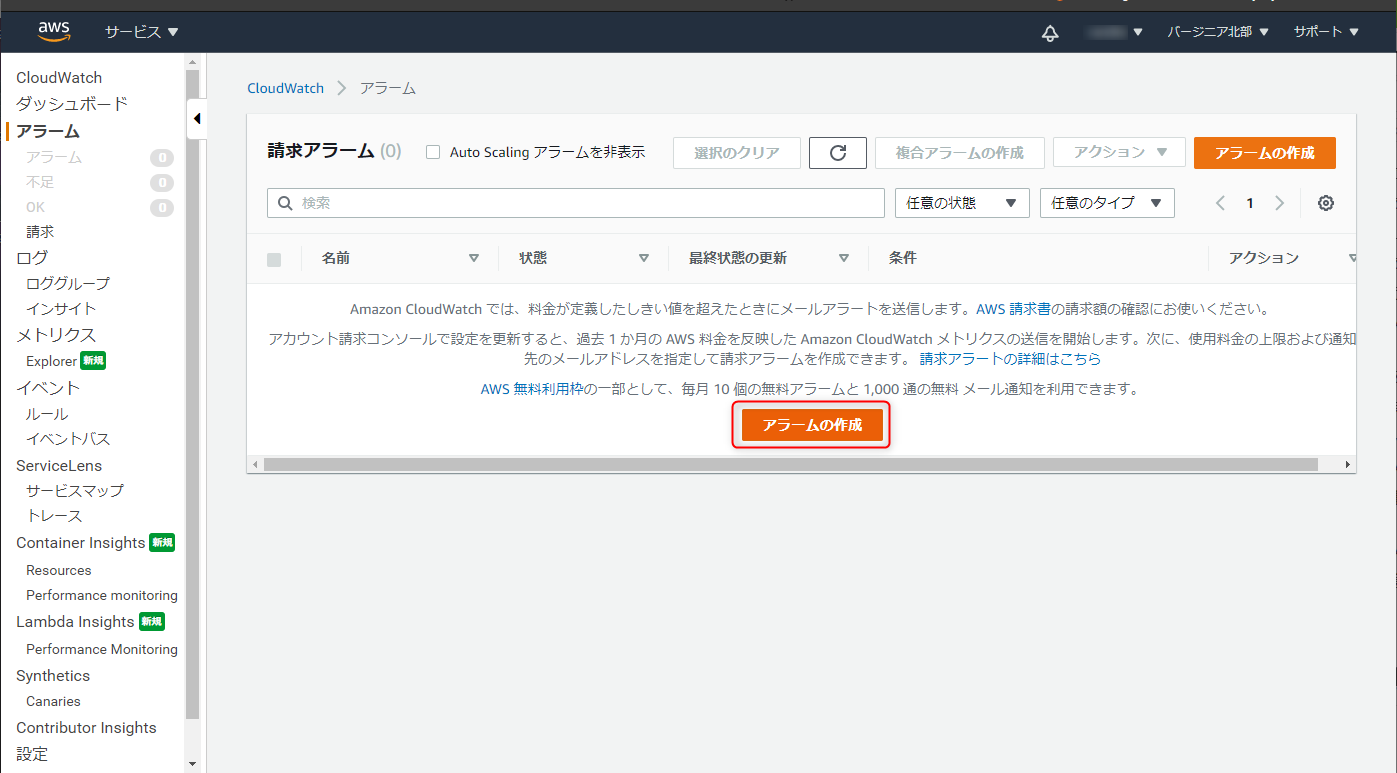Open table settings gear icon
The width and height of the screenshot is (1397, 773).
[x=1326, y=203]
